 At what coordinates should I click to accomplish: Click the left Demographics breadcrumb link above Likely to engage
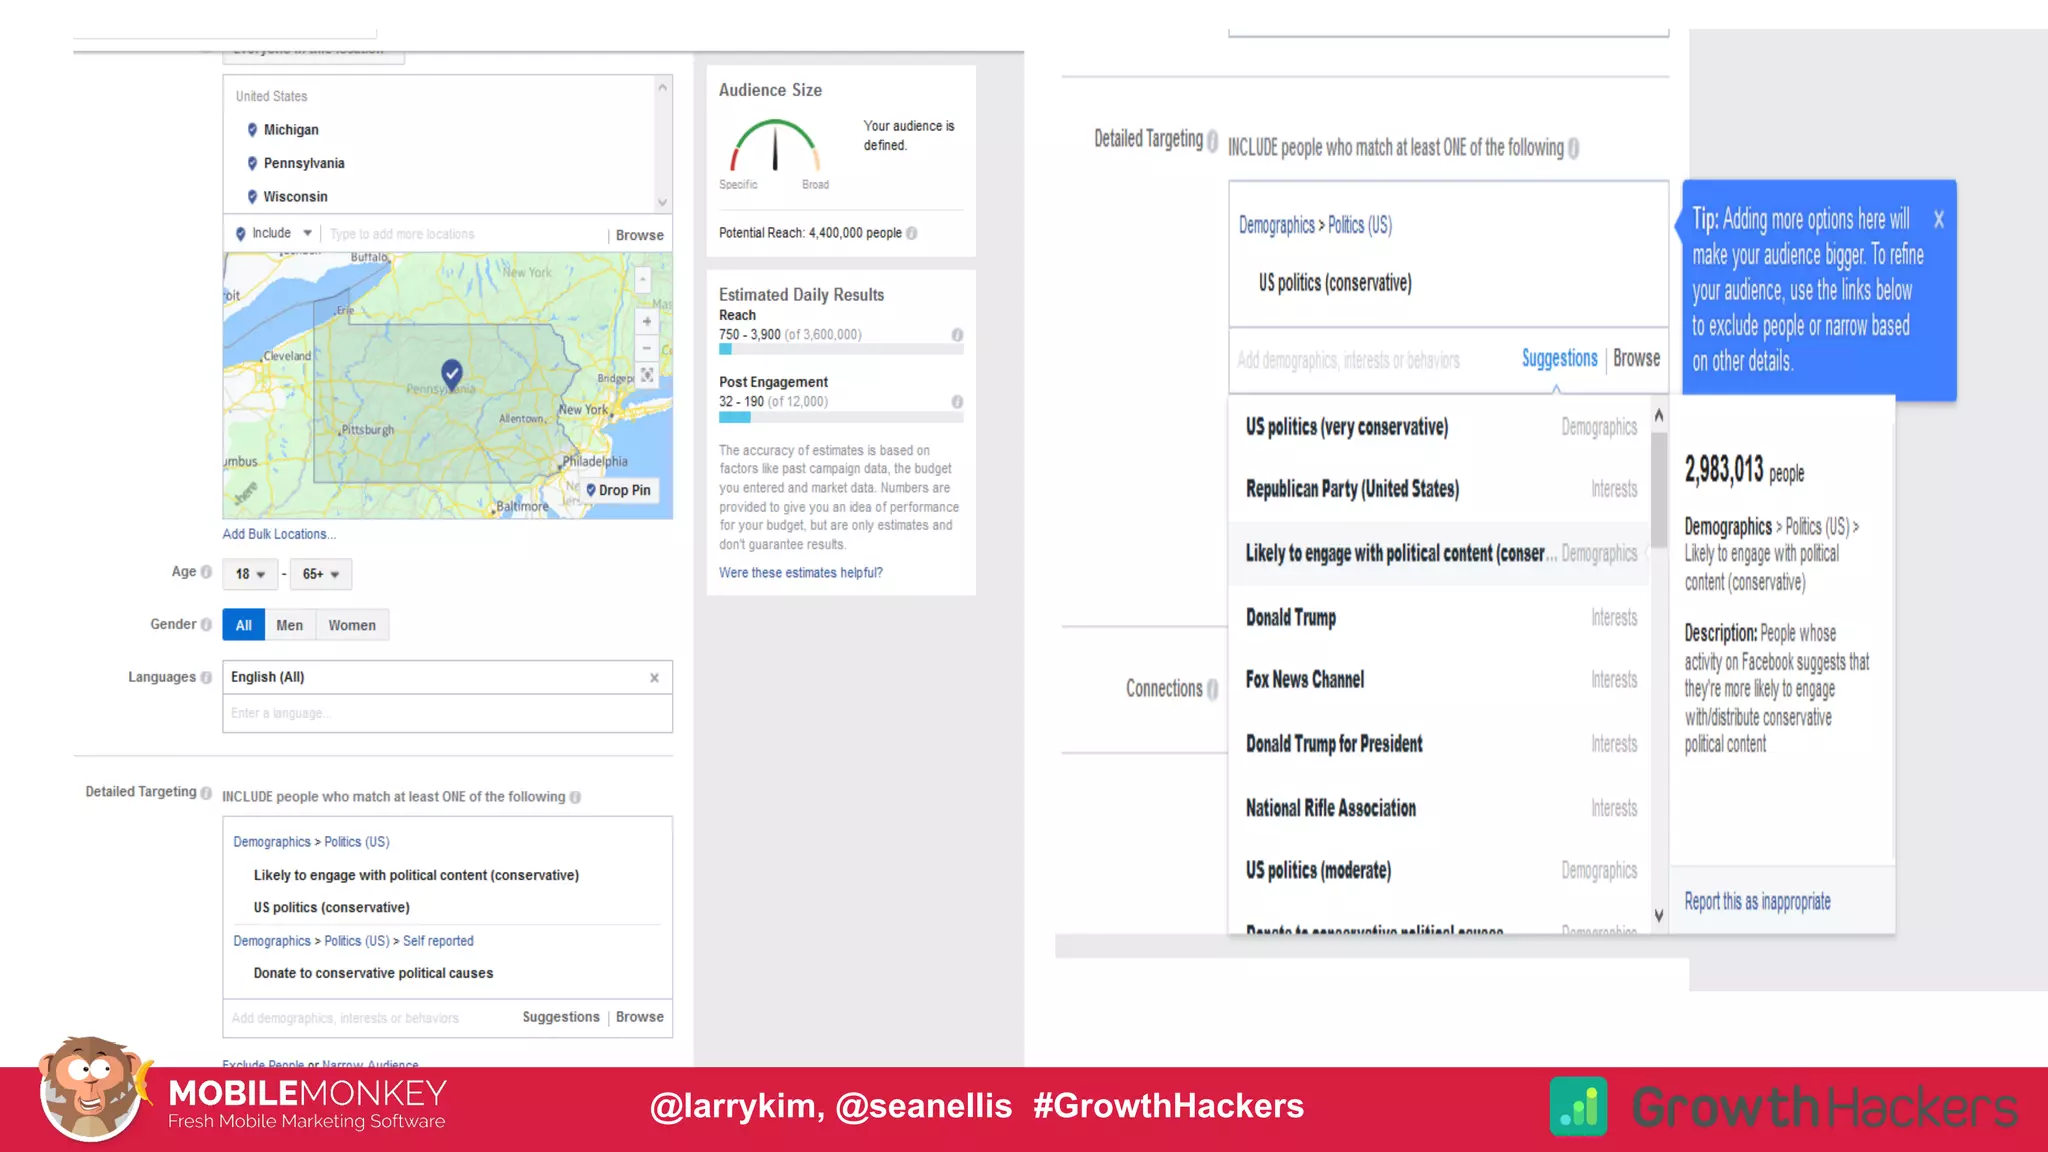(272, 842)
